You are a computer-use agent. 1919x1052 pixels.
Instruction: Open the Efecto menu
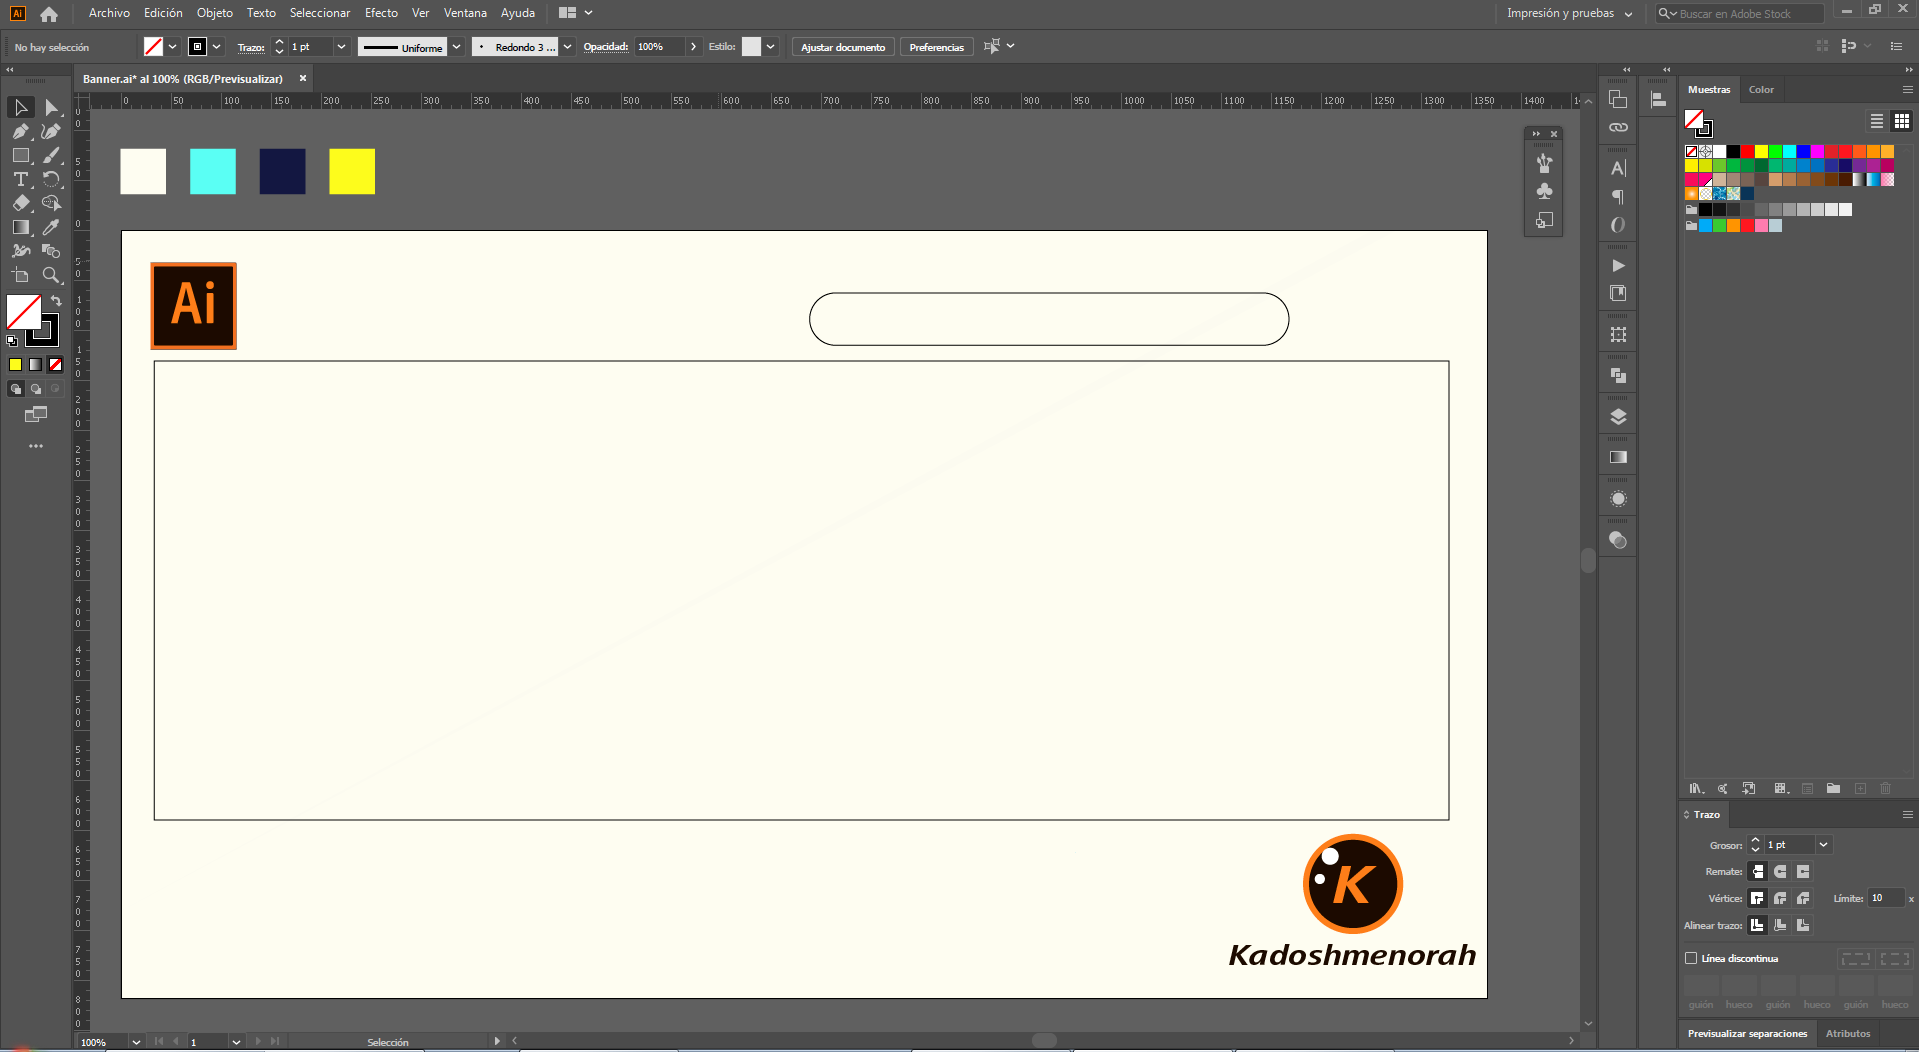[x=381, y=13]
